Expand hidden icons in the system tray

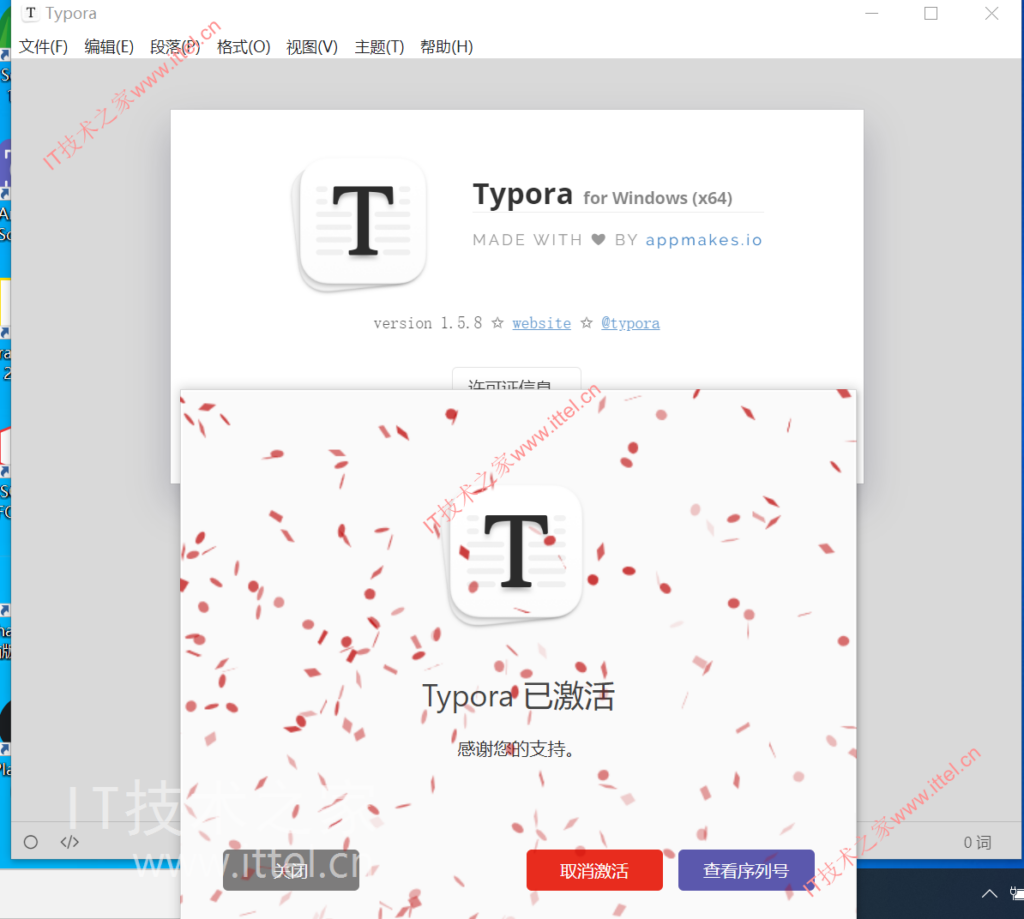[989, 893]
